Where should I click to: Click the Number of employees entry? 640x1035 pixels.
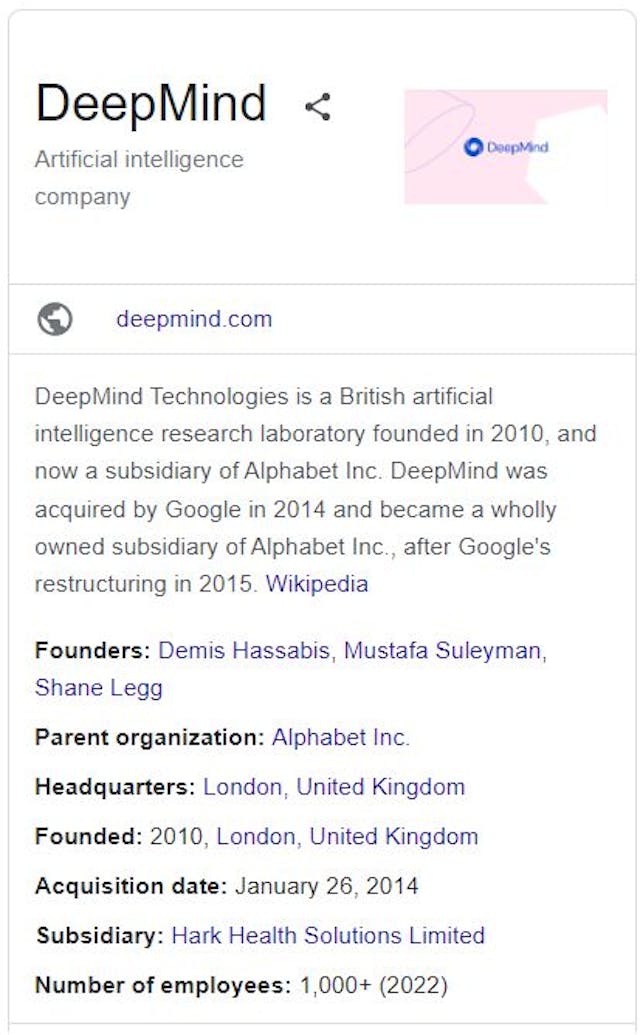click(x=239, y=985)
